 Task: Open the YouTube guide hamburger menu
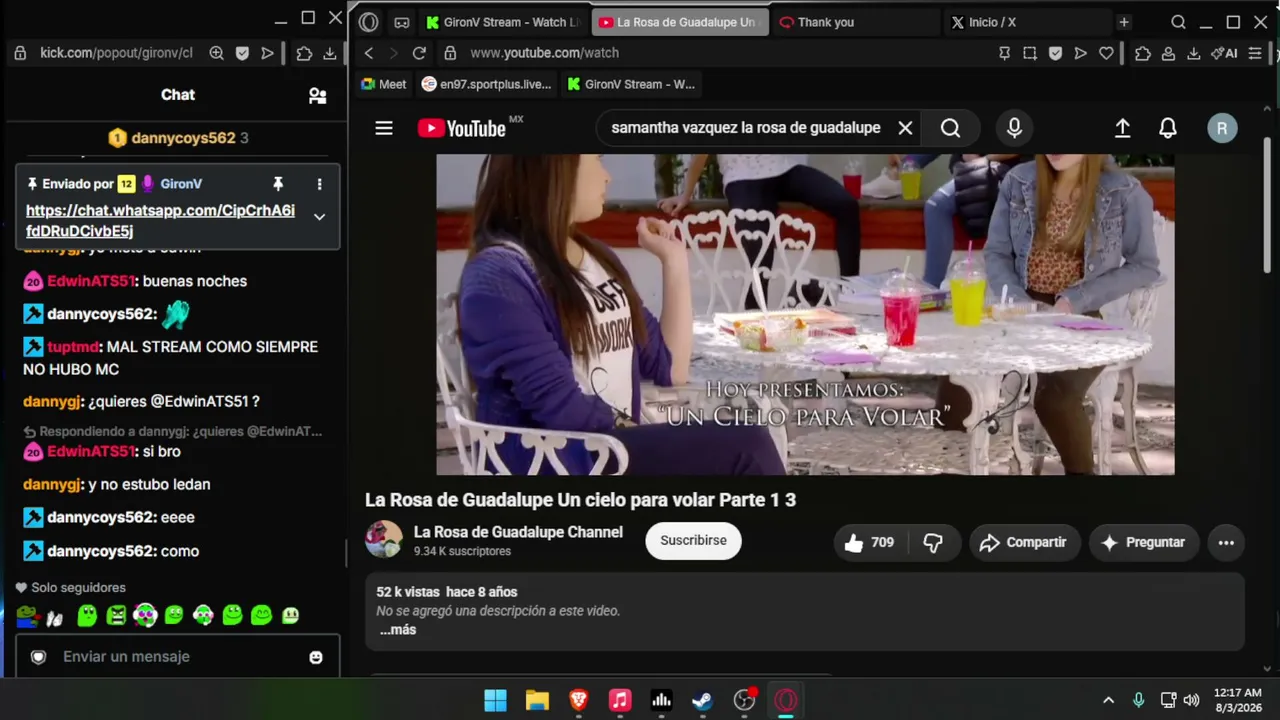point(384,128)
